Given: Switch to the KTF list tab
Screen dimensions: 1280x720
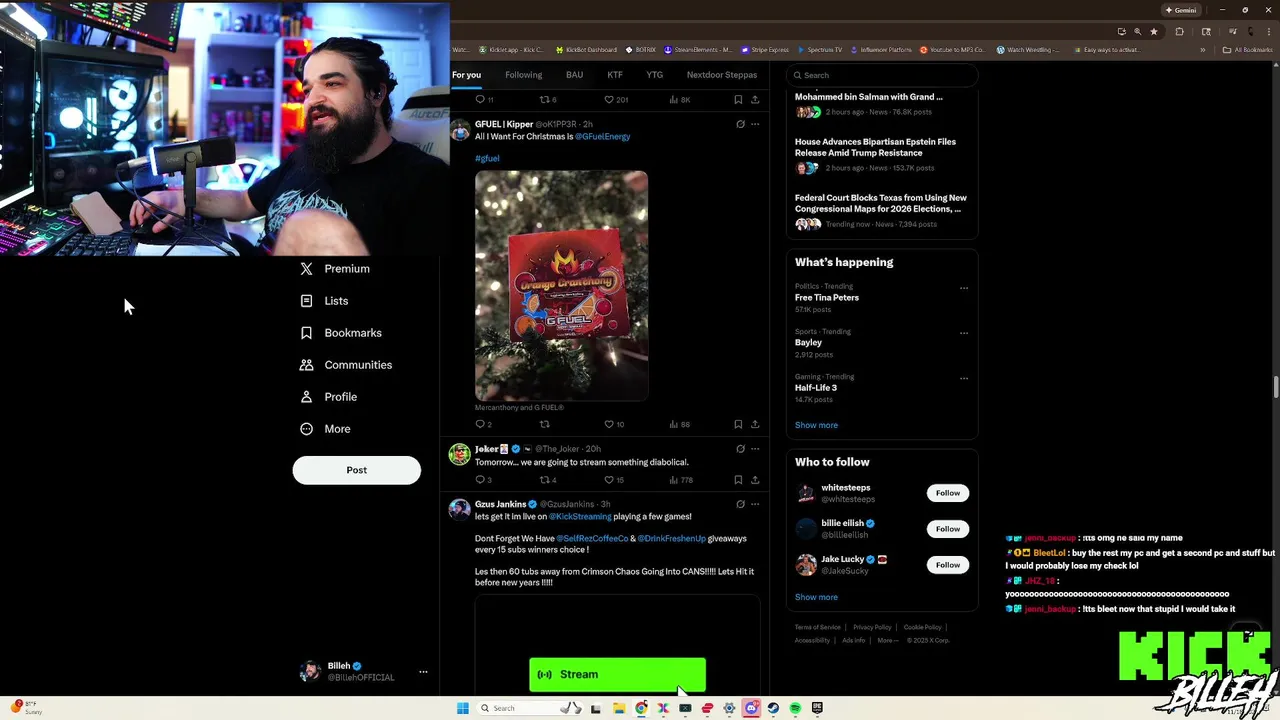Looking at the screenshot, I should point(615,75).
